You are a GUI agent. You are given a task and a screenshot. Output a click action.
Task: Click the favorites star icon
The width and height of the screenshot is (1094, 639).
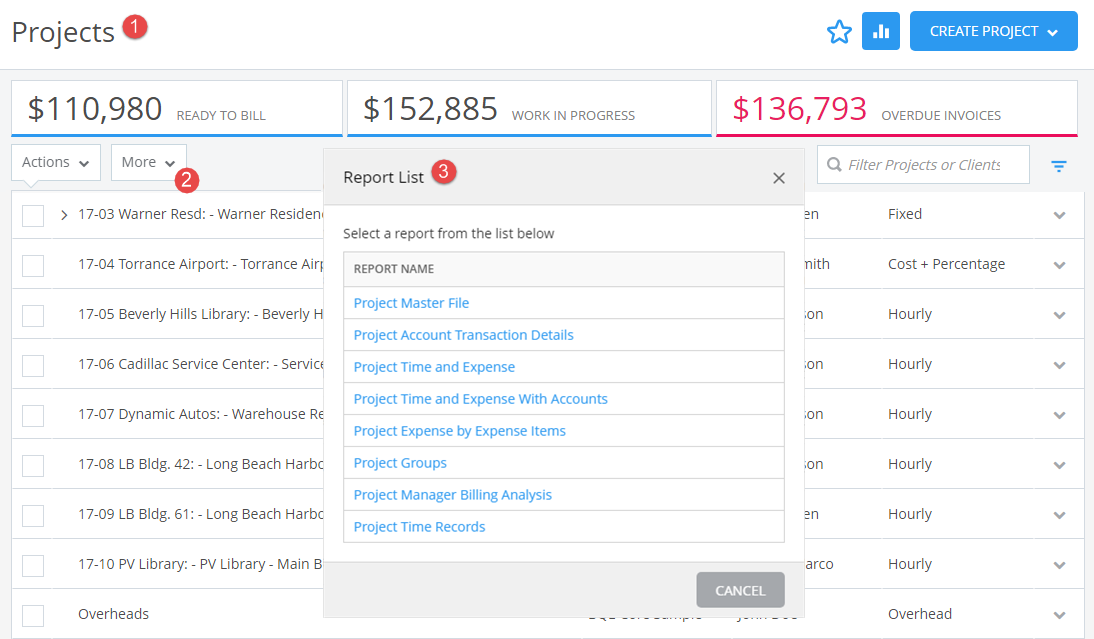coord(839,31)
